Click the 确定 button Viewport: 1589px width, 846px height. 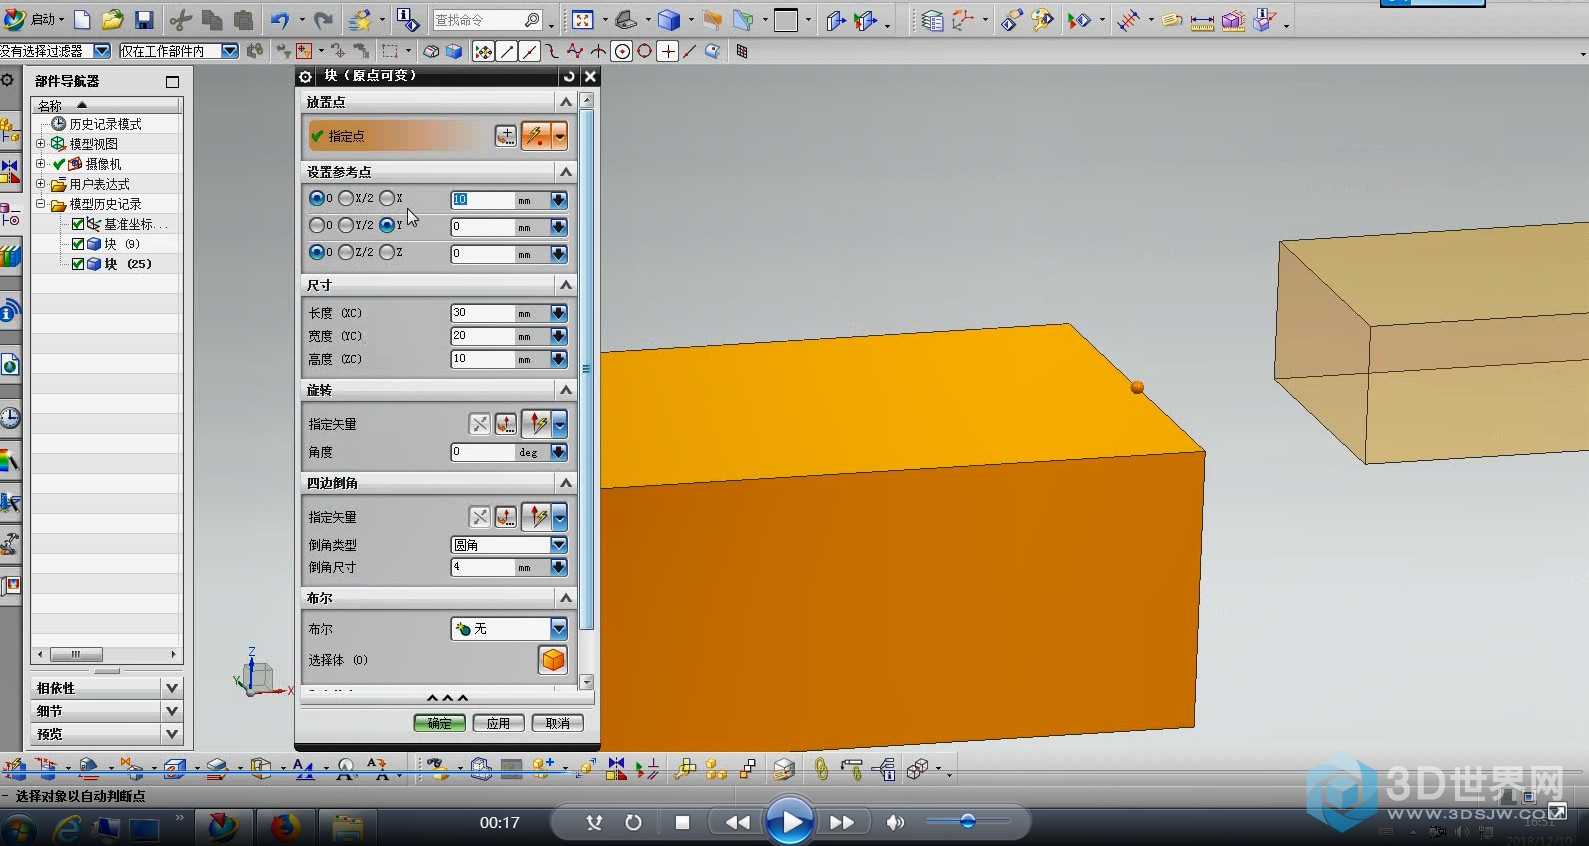pos(440,723)
